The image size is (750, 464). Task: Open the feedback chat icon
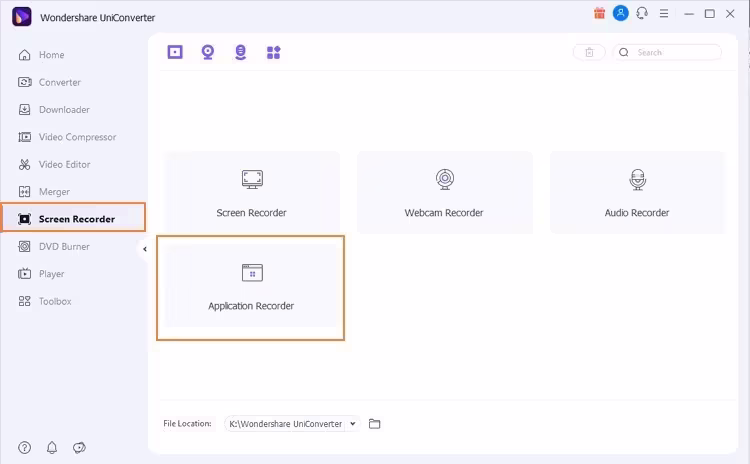(79, 447)
